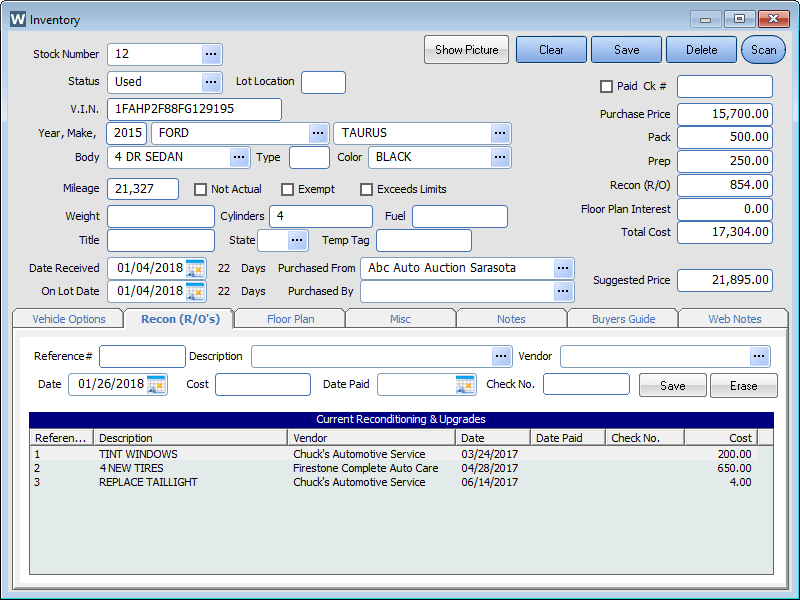Click the Purchase Price field
The image size is (800, 600).
coord(724,114)
